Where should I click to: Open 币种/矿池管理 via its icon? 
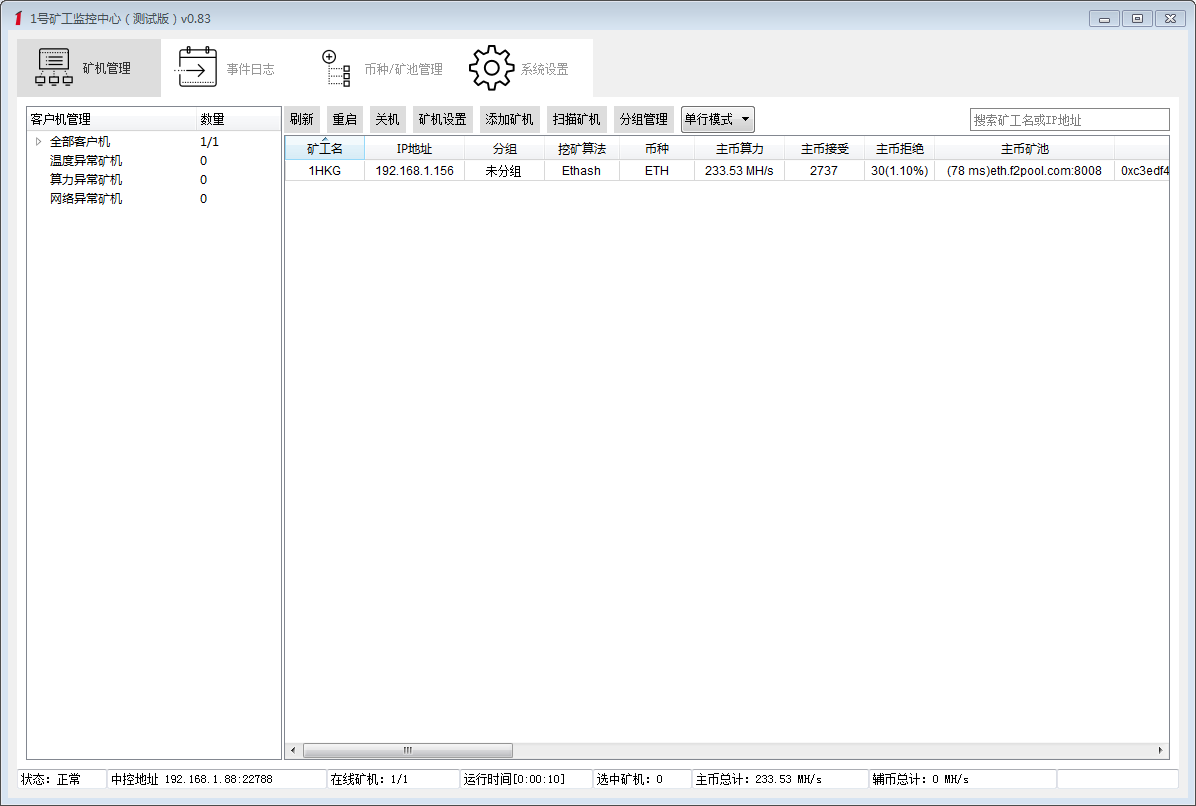click(334, 66)
